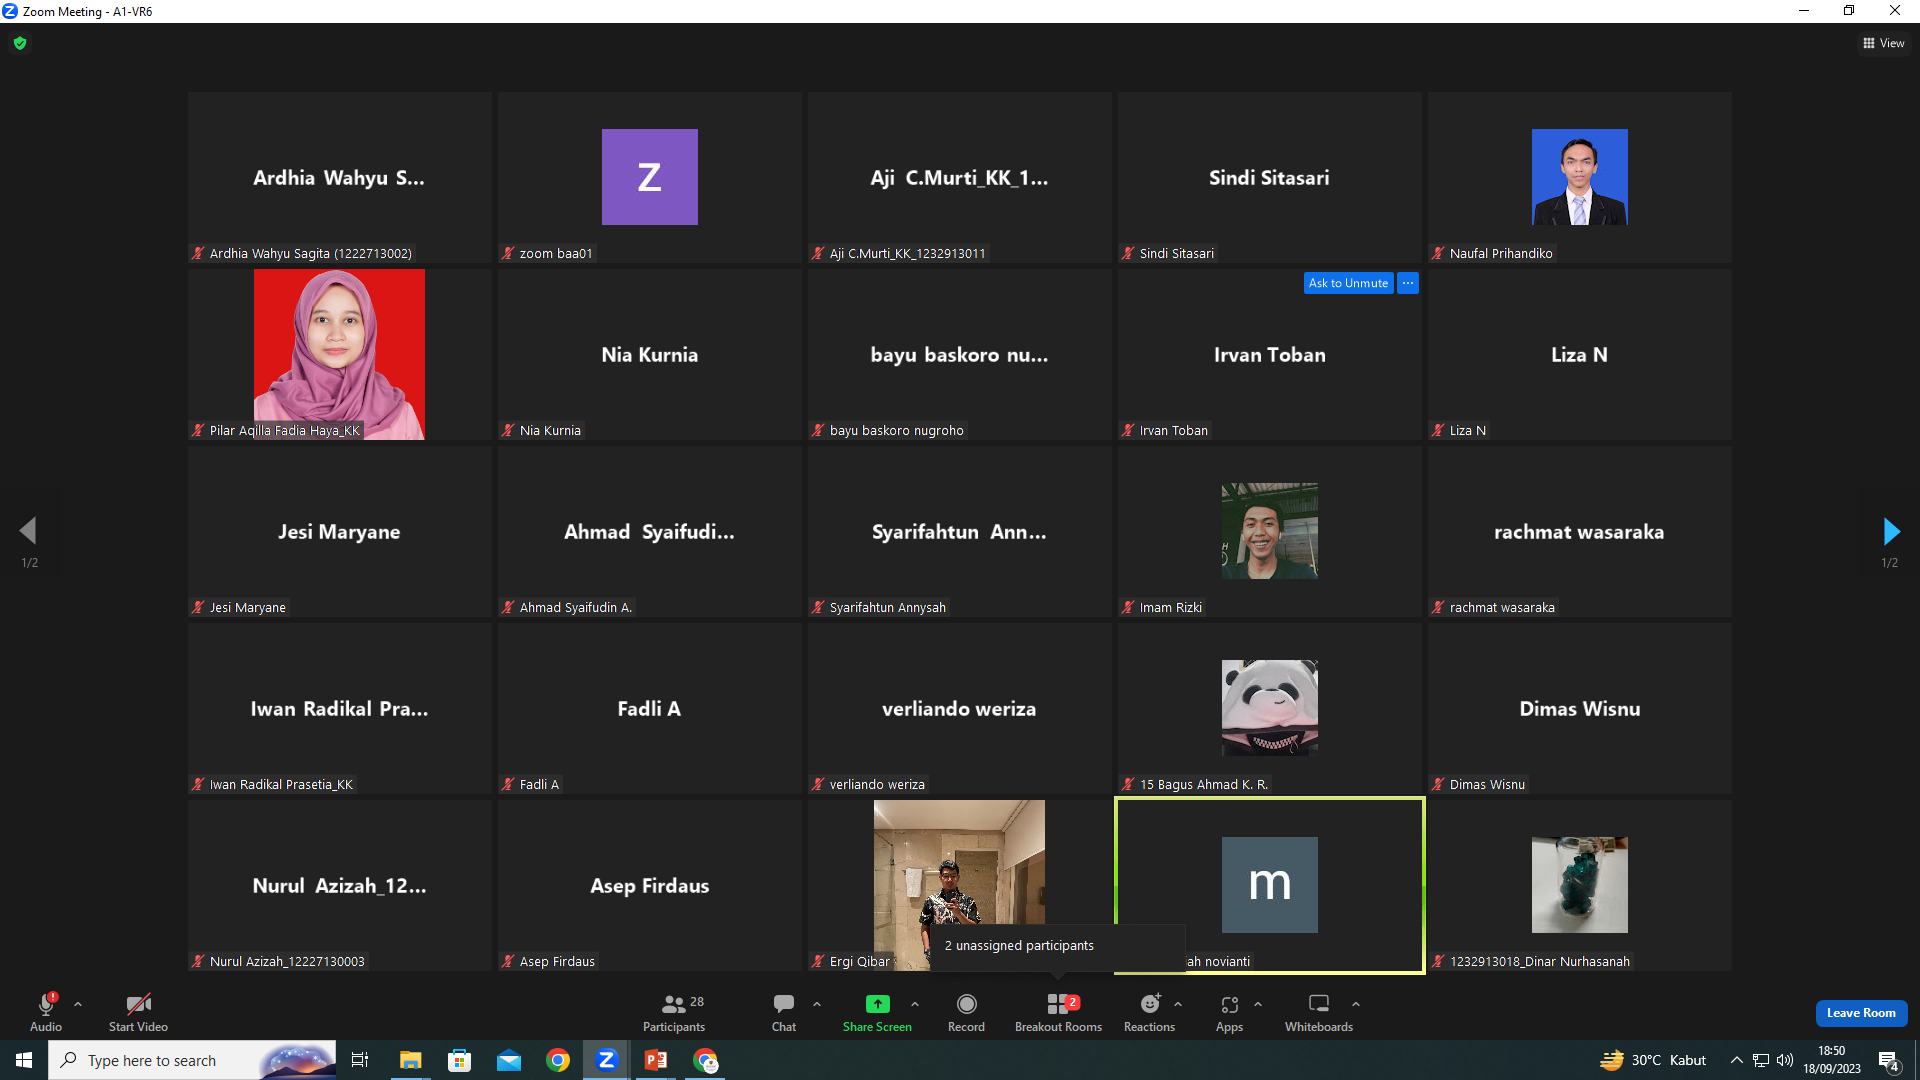This screenshot has height=1080, width=1920.
Task: Open Mail app from the taskbar
Action: pos(508,1060)
